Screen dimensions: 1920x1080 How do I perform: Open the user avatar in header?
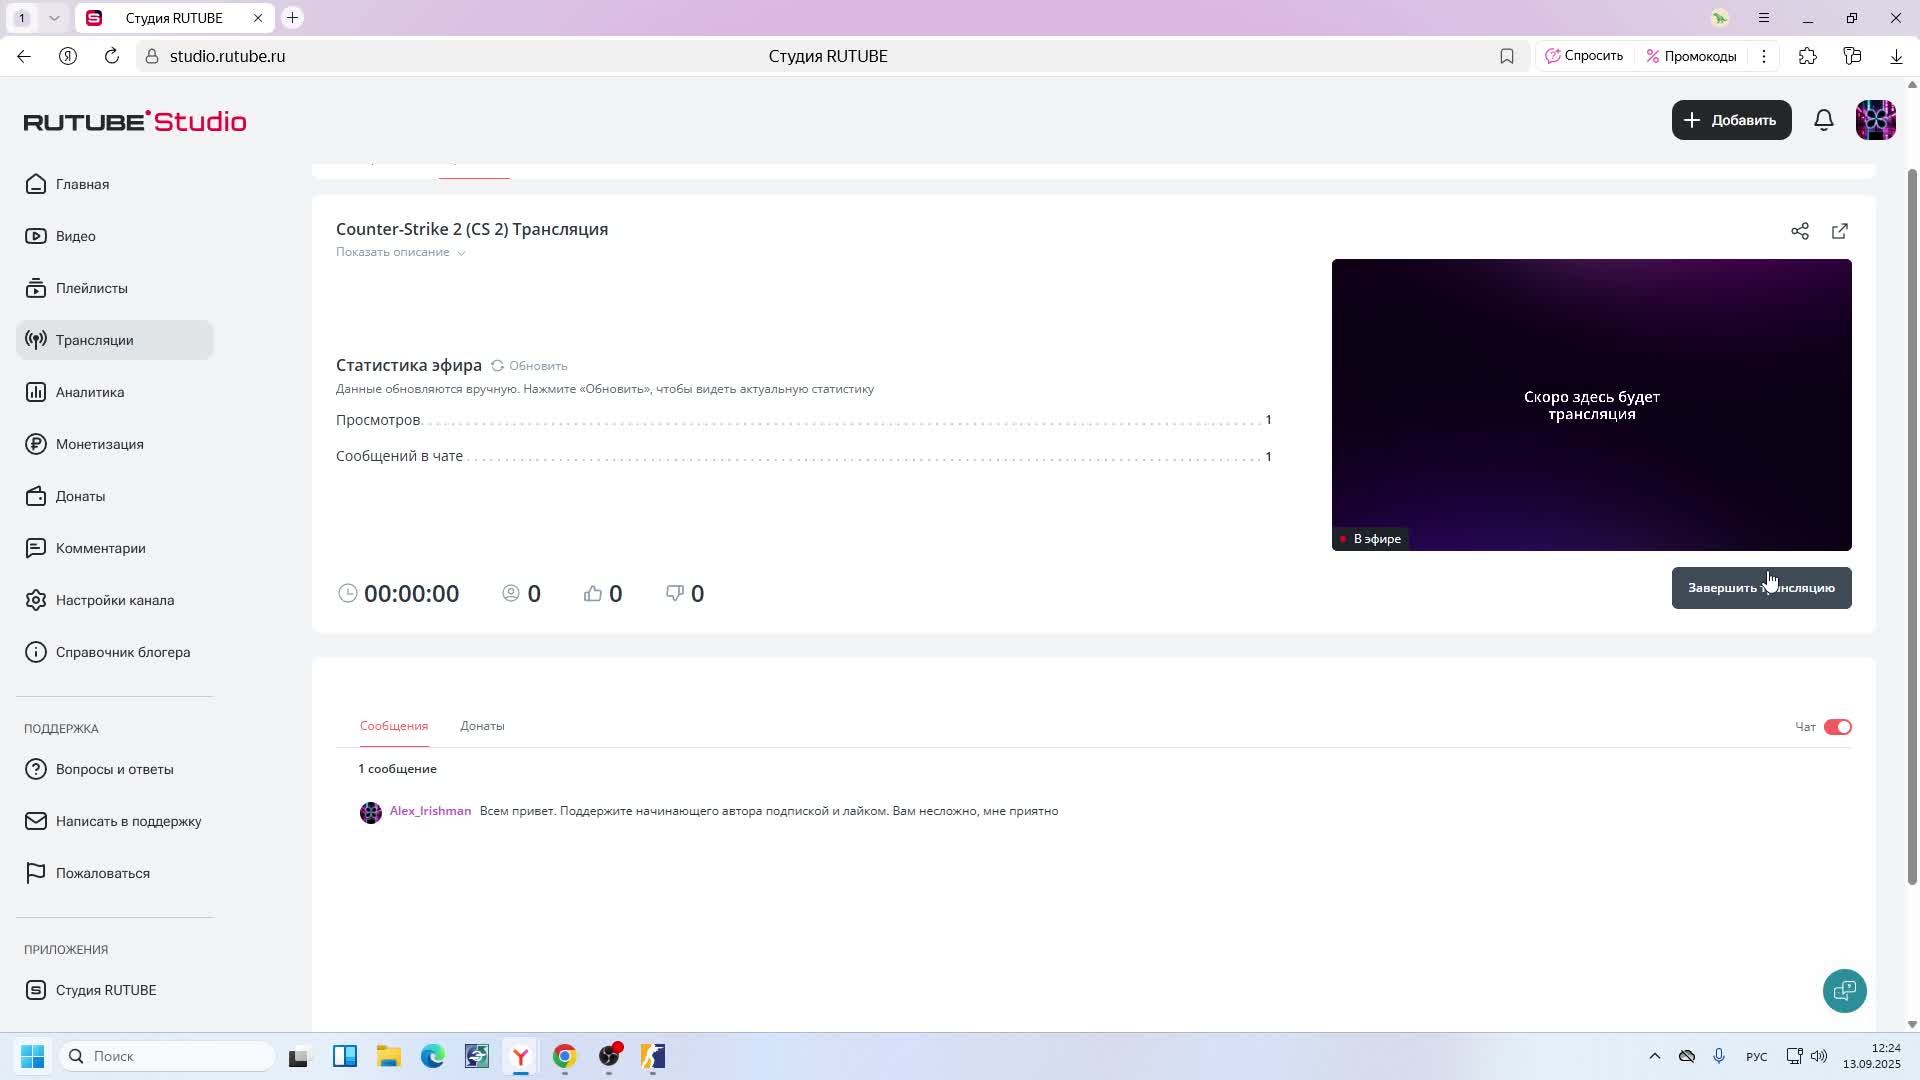pyautogui.click(x=1875, y=120)
